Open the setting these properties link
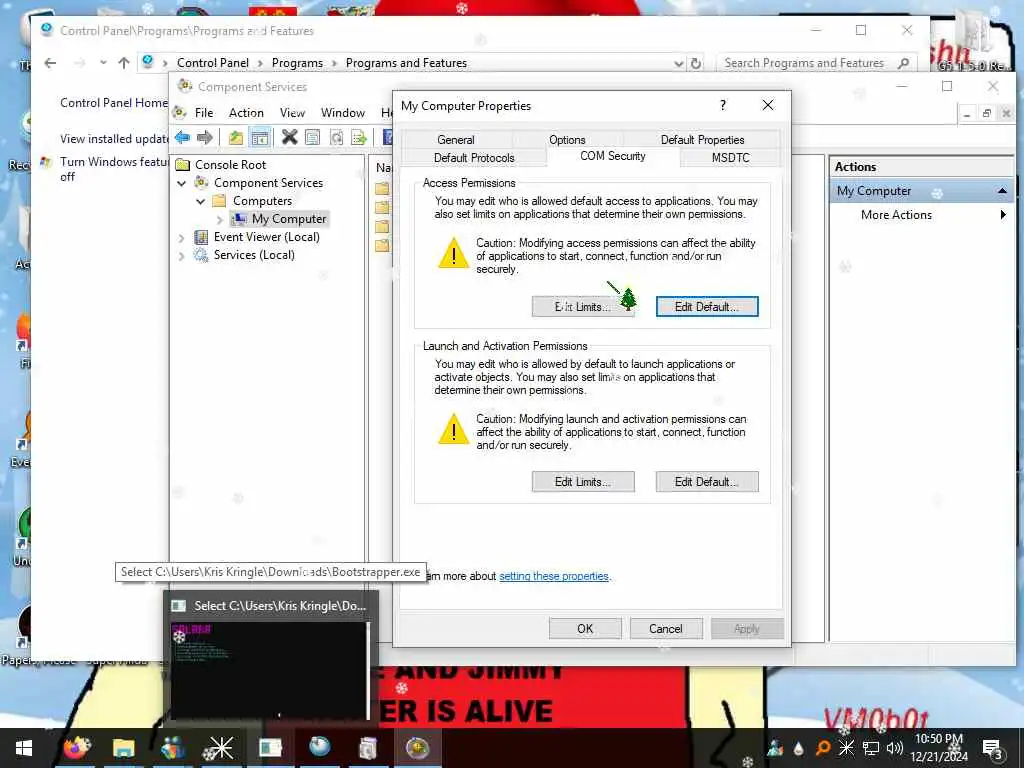This screenshot has height=768, width=1024. (554, 576)
